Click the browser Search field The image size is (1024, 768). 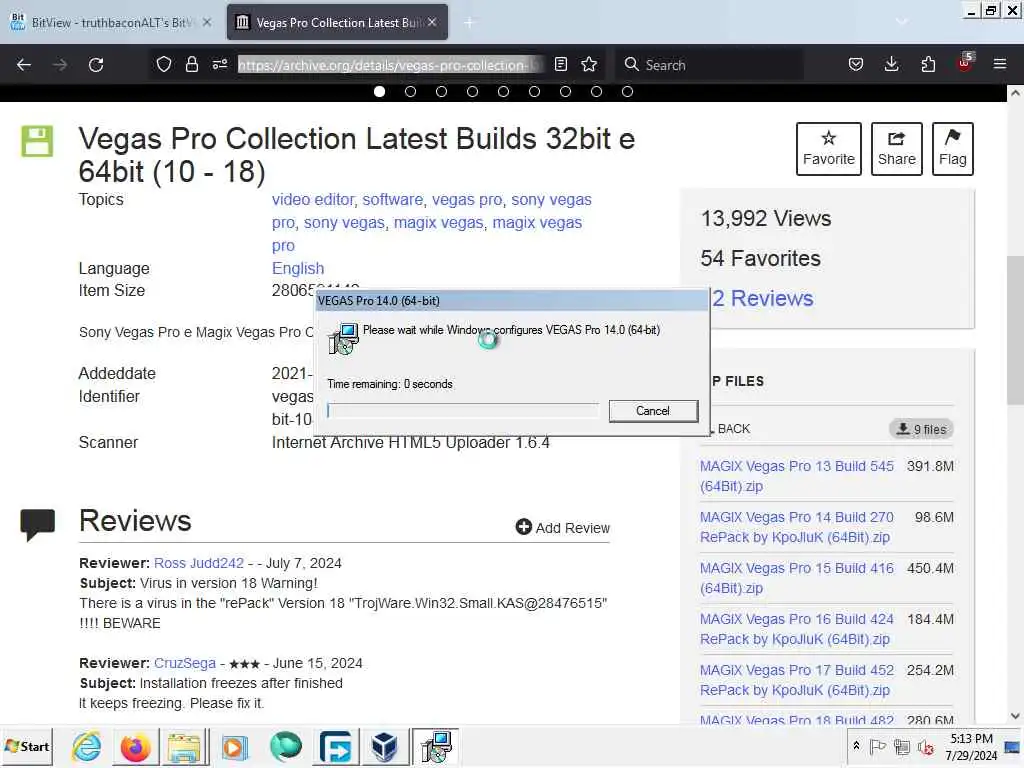709,65
